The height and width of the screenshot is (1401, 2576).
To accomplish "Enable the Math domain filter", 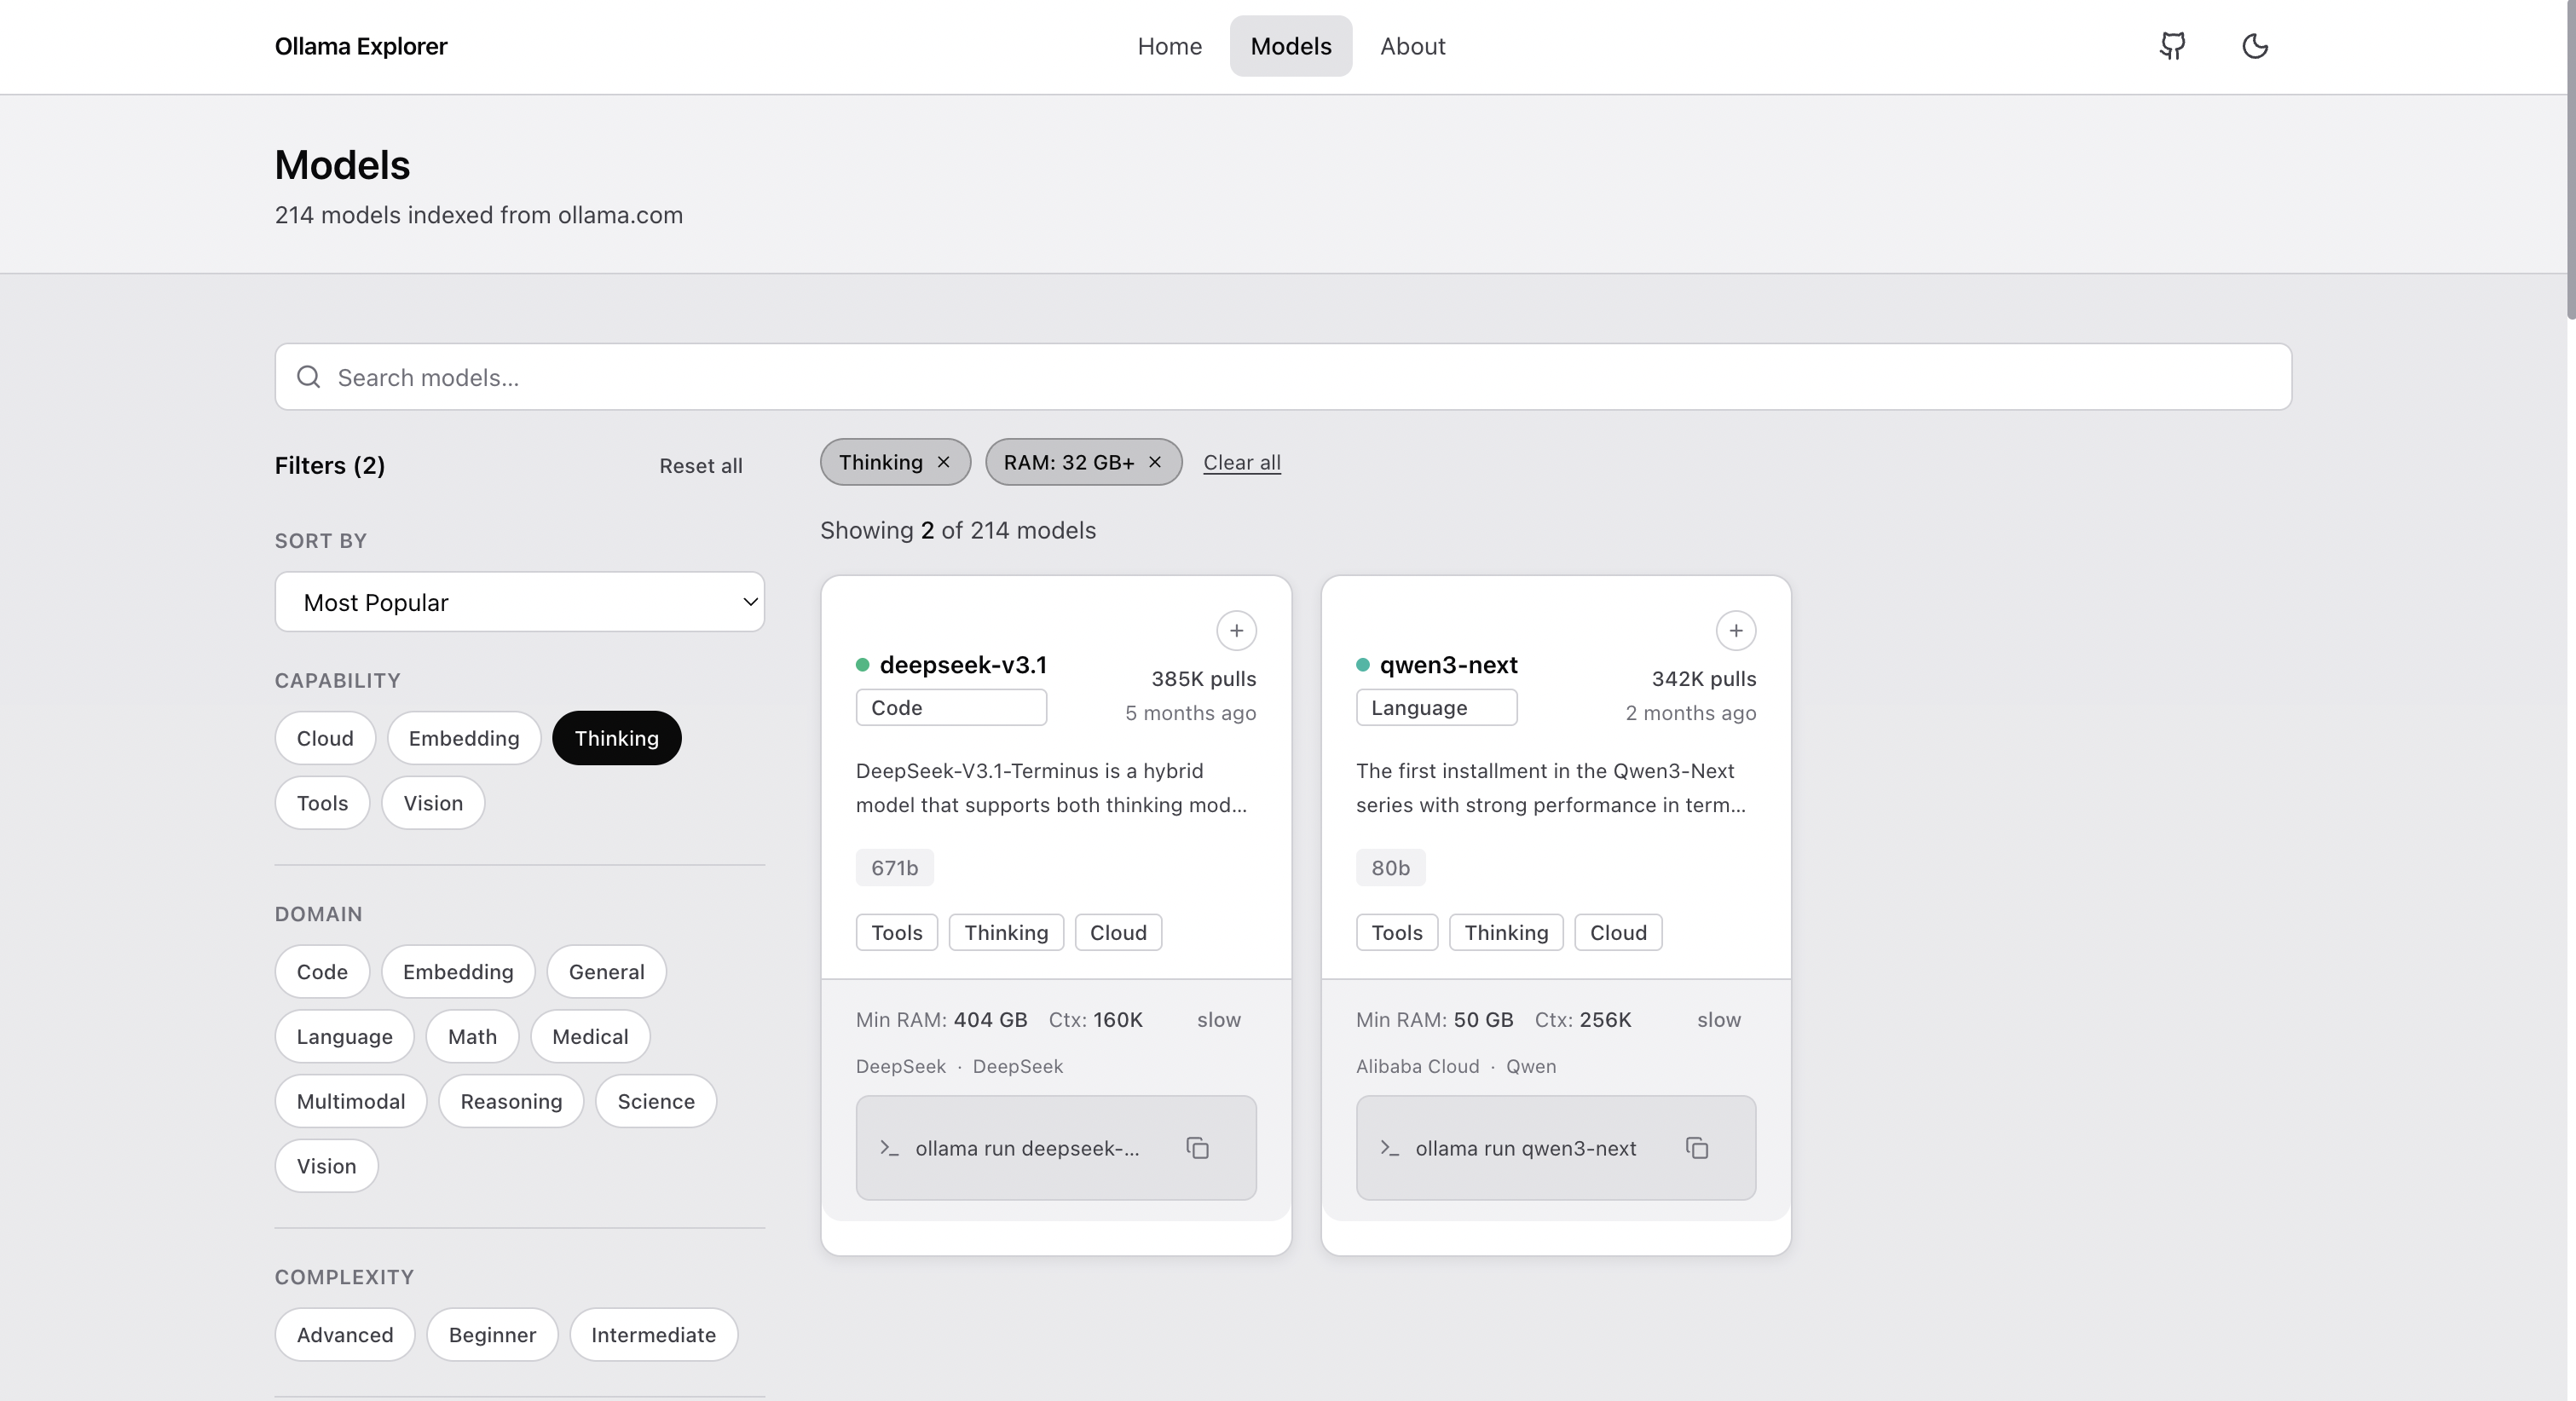I will pyautogui.click(x=472, y=1036).
